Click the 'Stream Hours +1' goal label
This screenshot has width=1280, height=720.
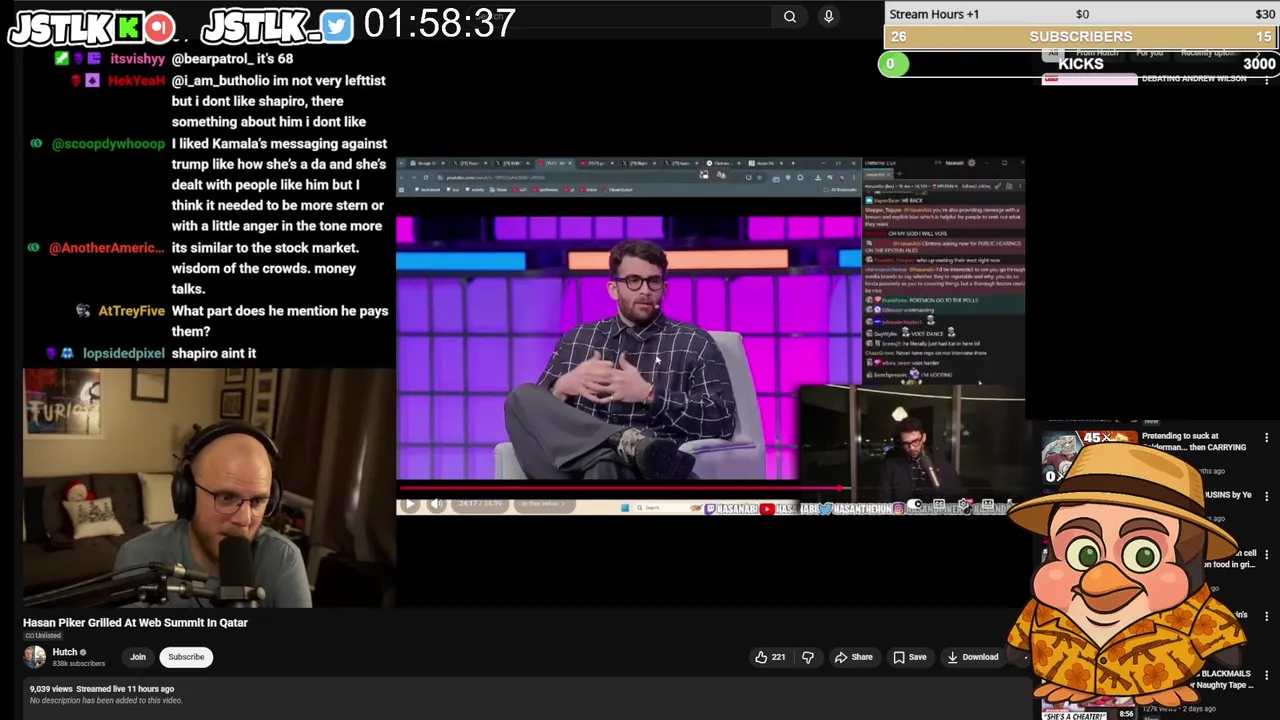(x=934, y=14)
